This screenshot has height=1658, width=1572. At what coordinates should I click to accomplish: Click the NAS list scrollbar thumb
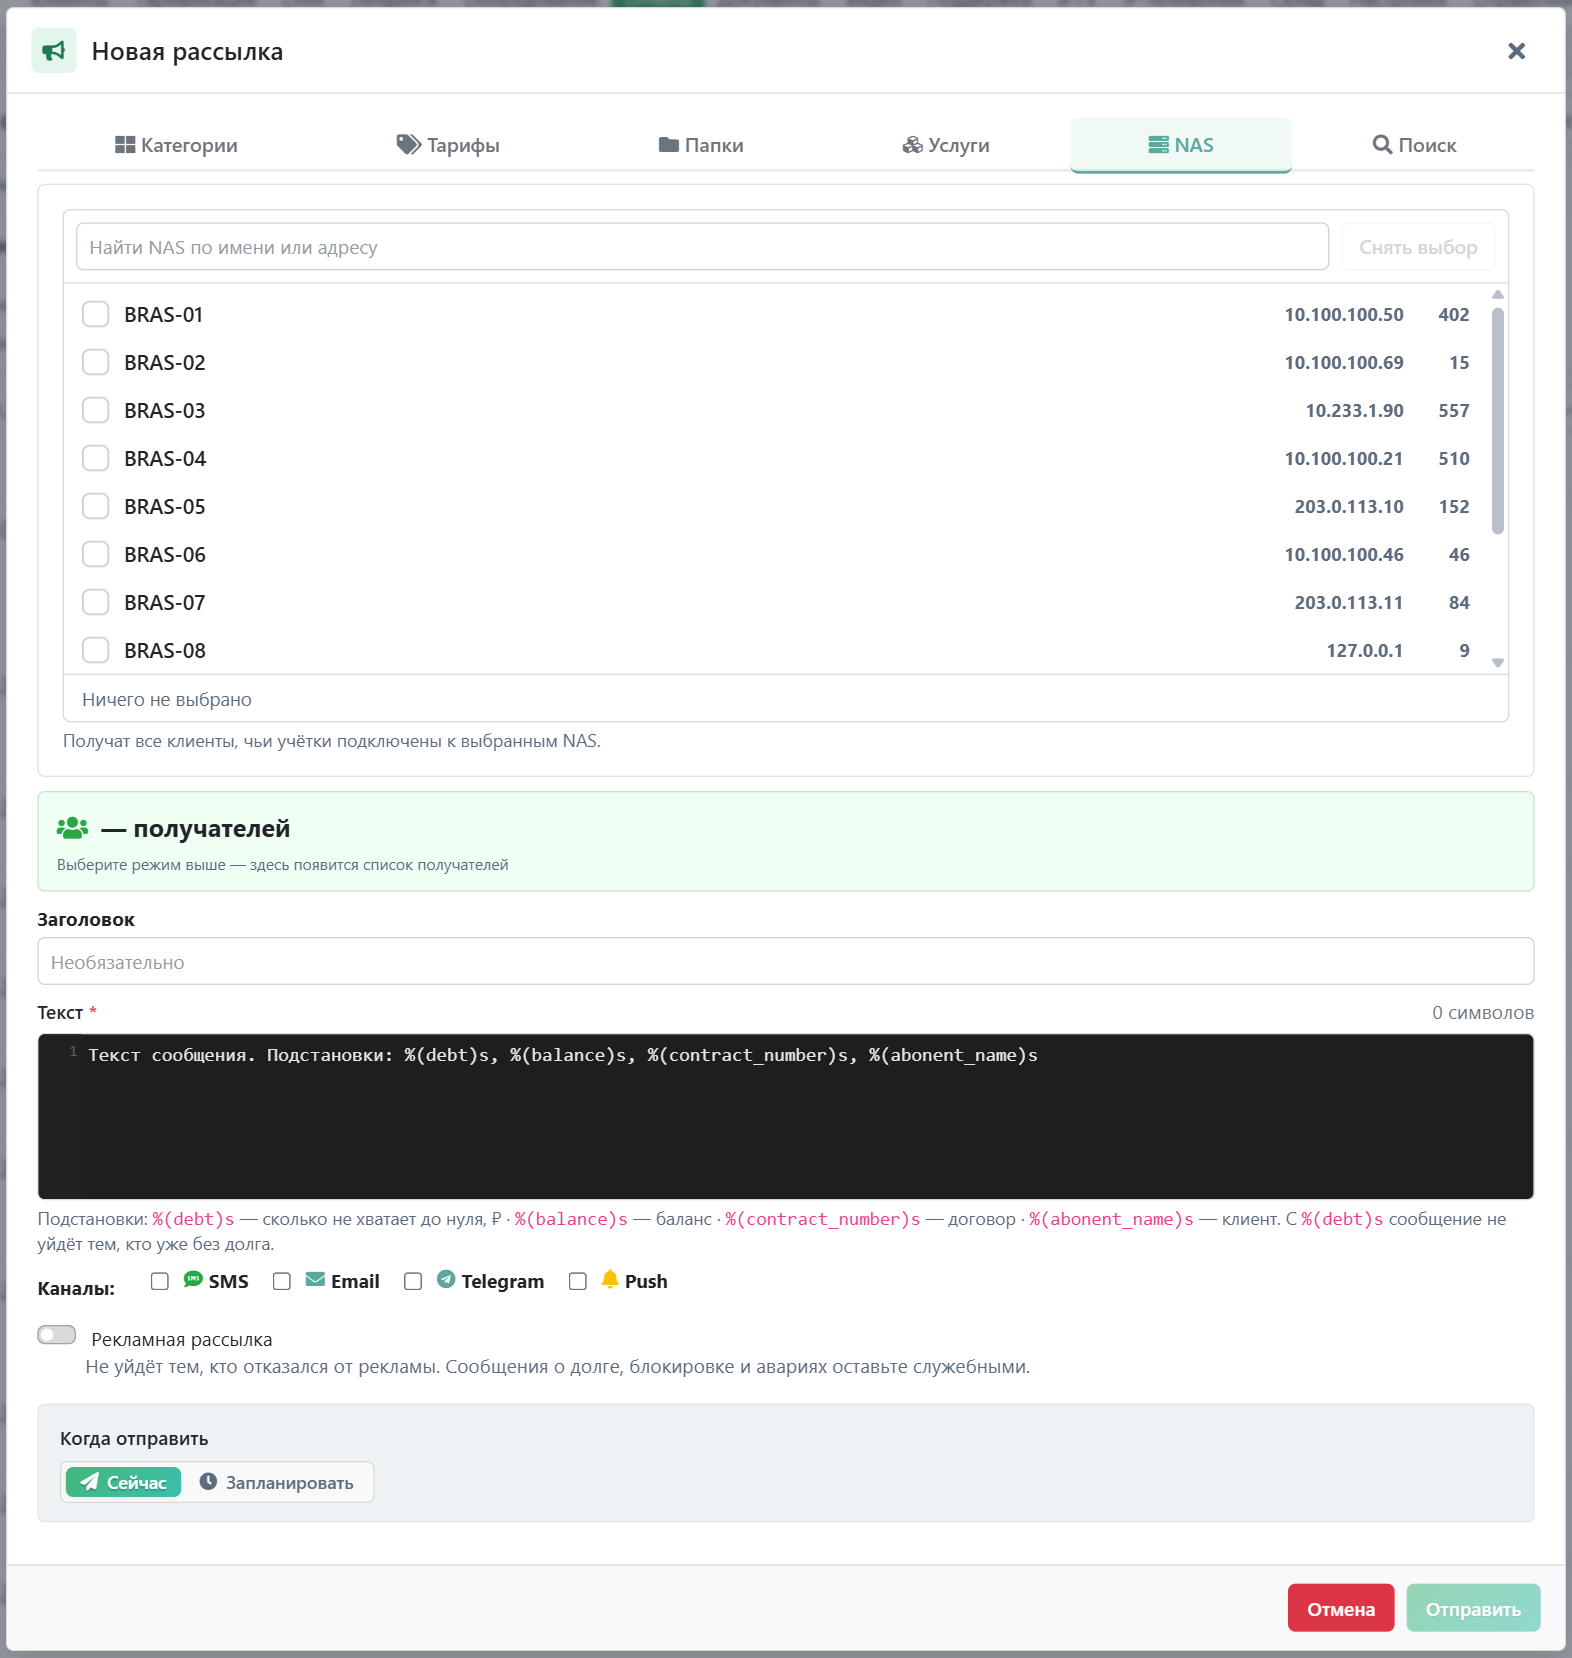(1497, 421)
